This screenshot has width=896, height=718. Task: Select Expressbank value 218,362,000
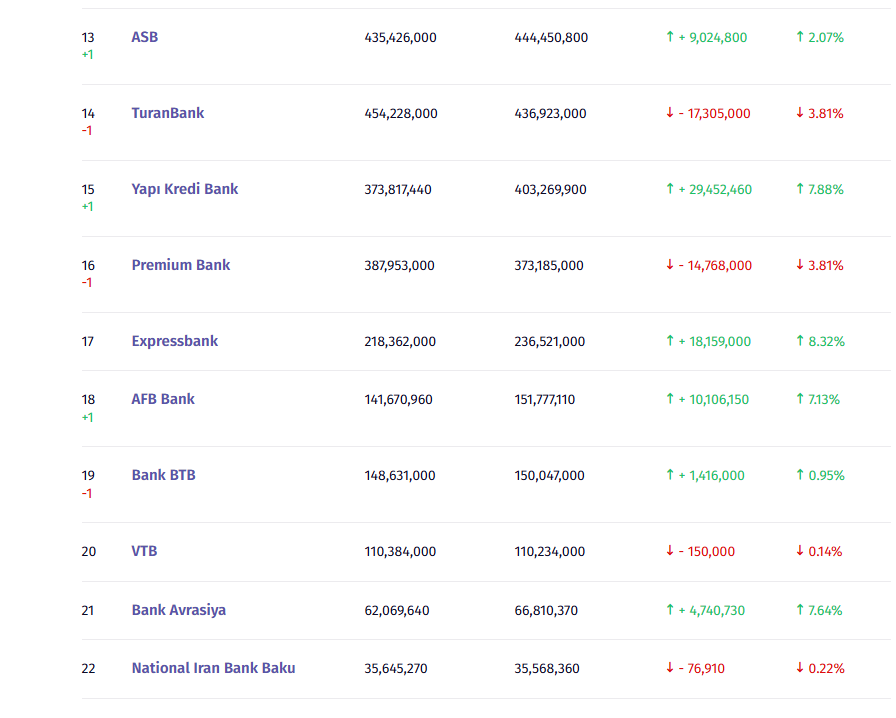point(400,342)
